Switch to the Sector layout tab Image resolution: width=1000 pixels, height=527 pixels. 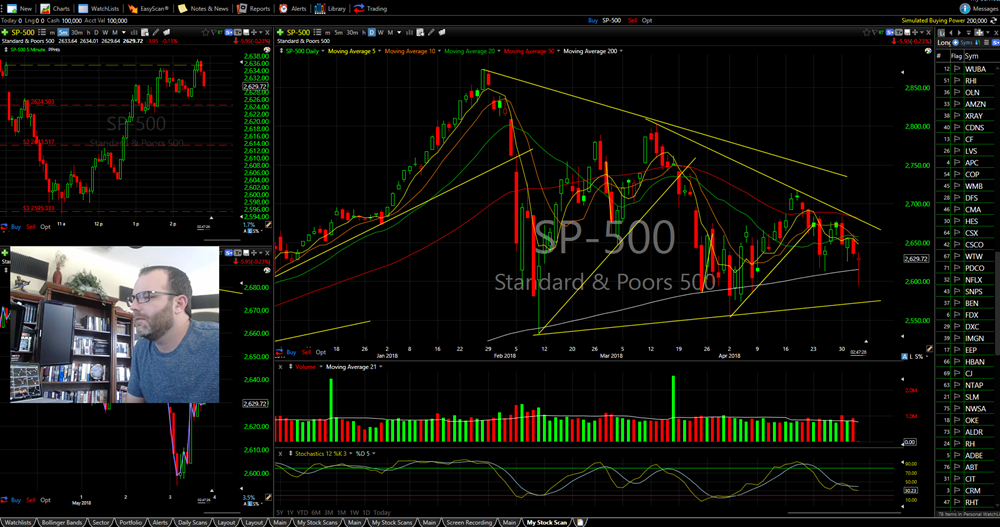[101, 523]
